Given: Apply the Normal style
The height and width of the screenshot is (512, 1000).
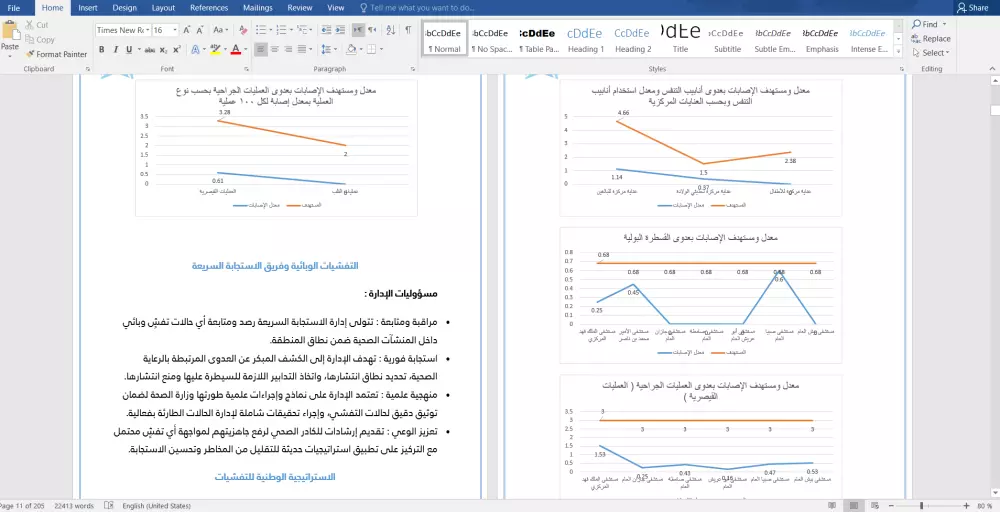Looking at the screenshot, I should pyautogui.click(x=445, y=38).
